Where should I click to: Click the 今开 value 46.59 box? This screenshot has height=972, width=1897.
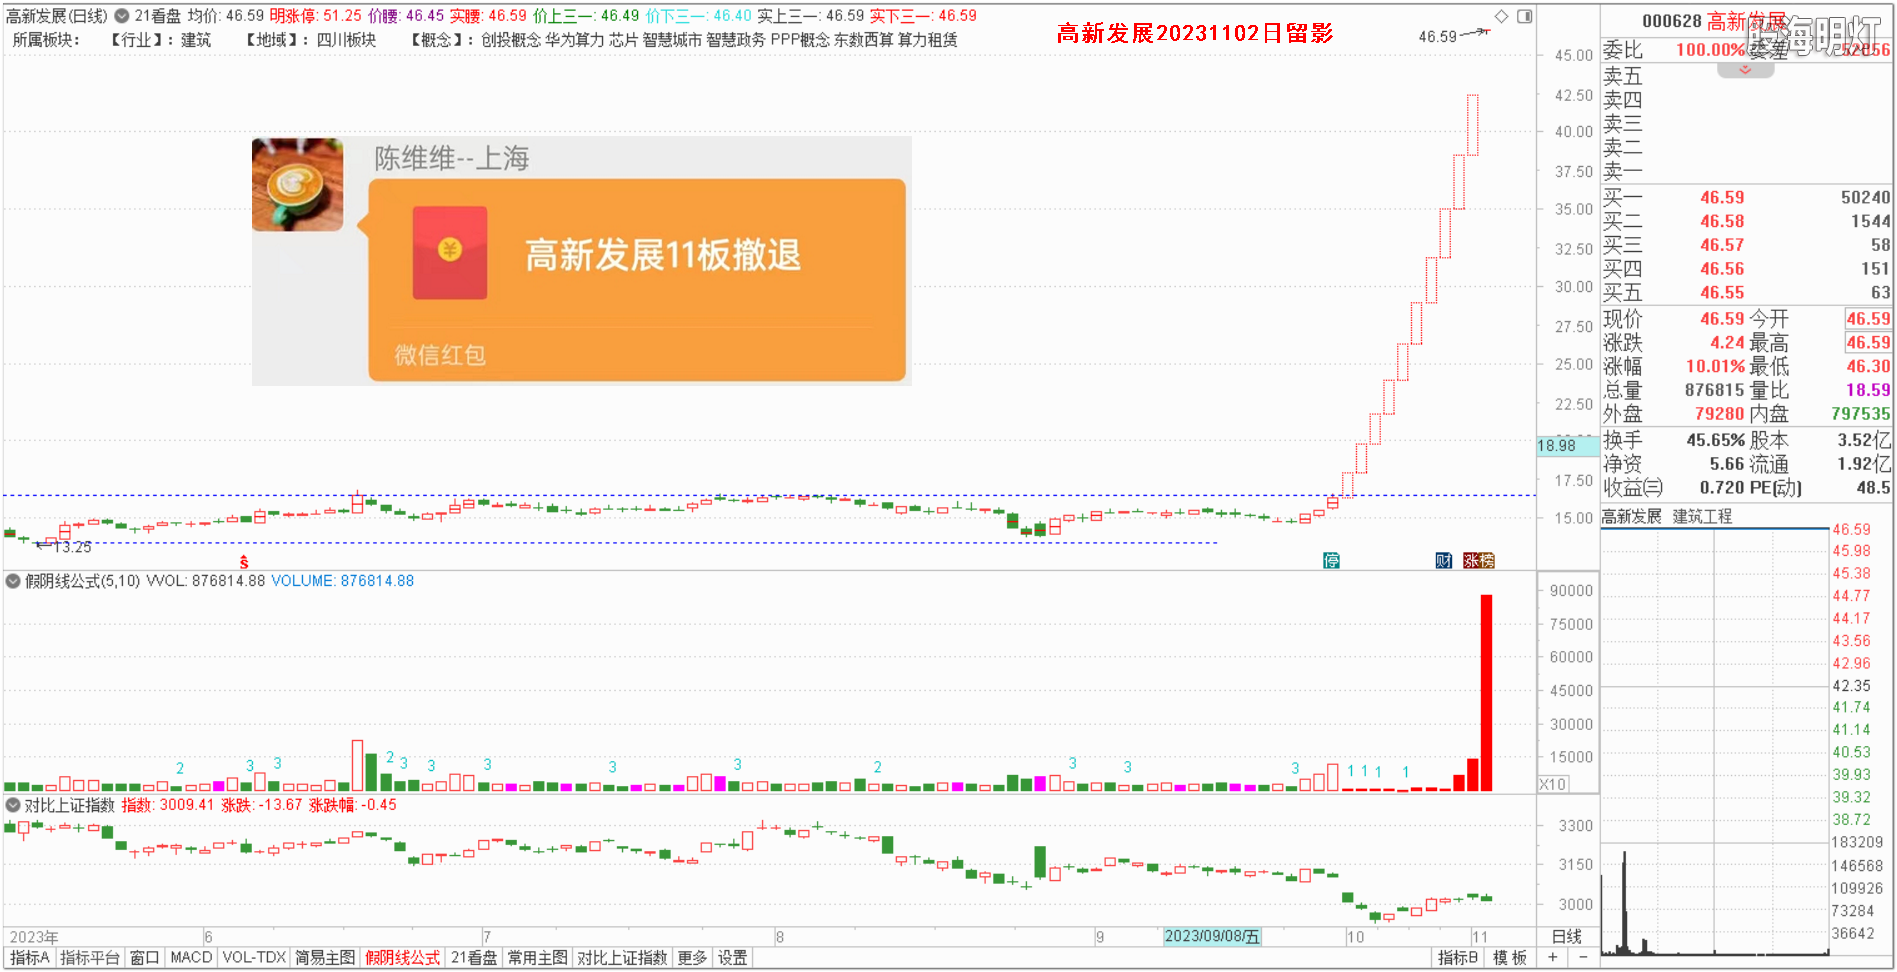(x=1868, y=319)
